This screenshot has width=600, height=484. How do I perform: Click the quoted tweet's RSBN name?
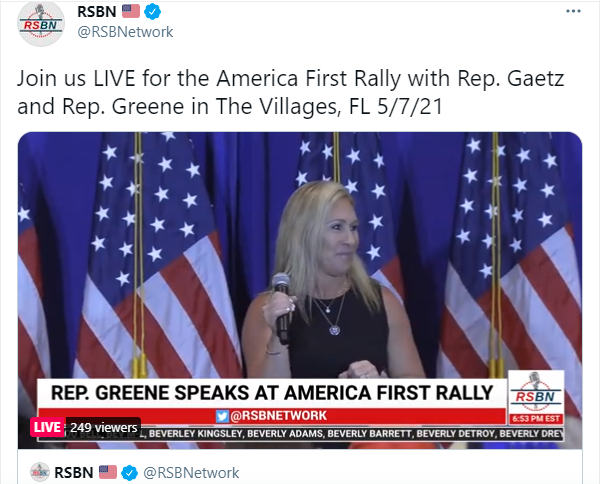click(x=74, y=473)
